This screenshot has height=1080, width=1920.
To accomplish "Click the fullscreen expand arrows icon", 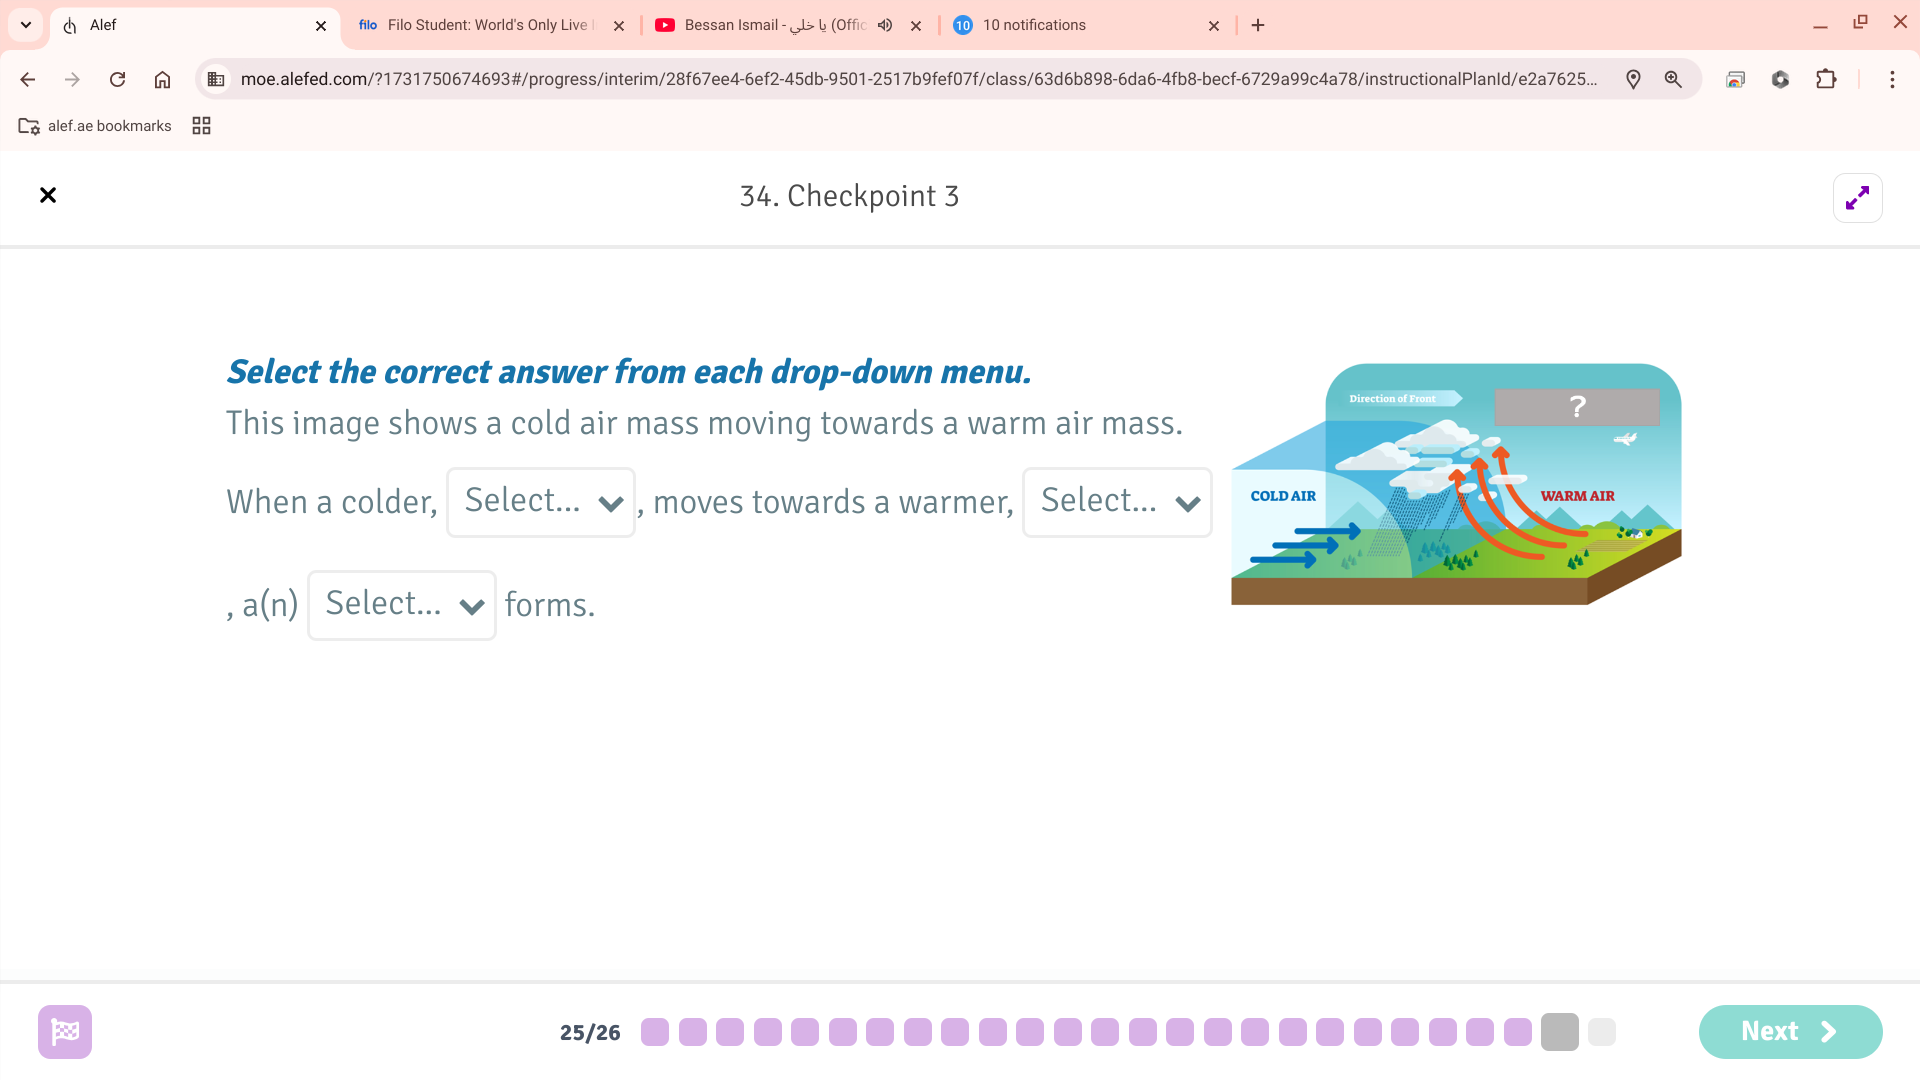I will [x=1857, y=198].
